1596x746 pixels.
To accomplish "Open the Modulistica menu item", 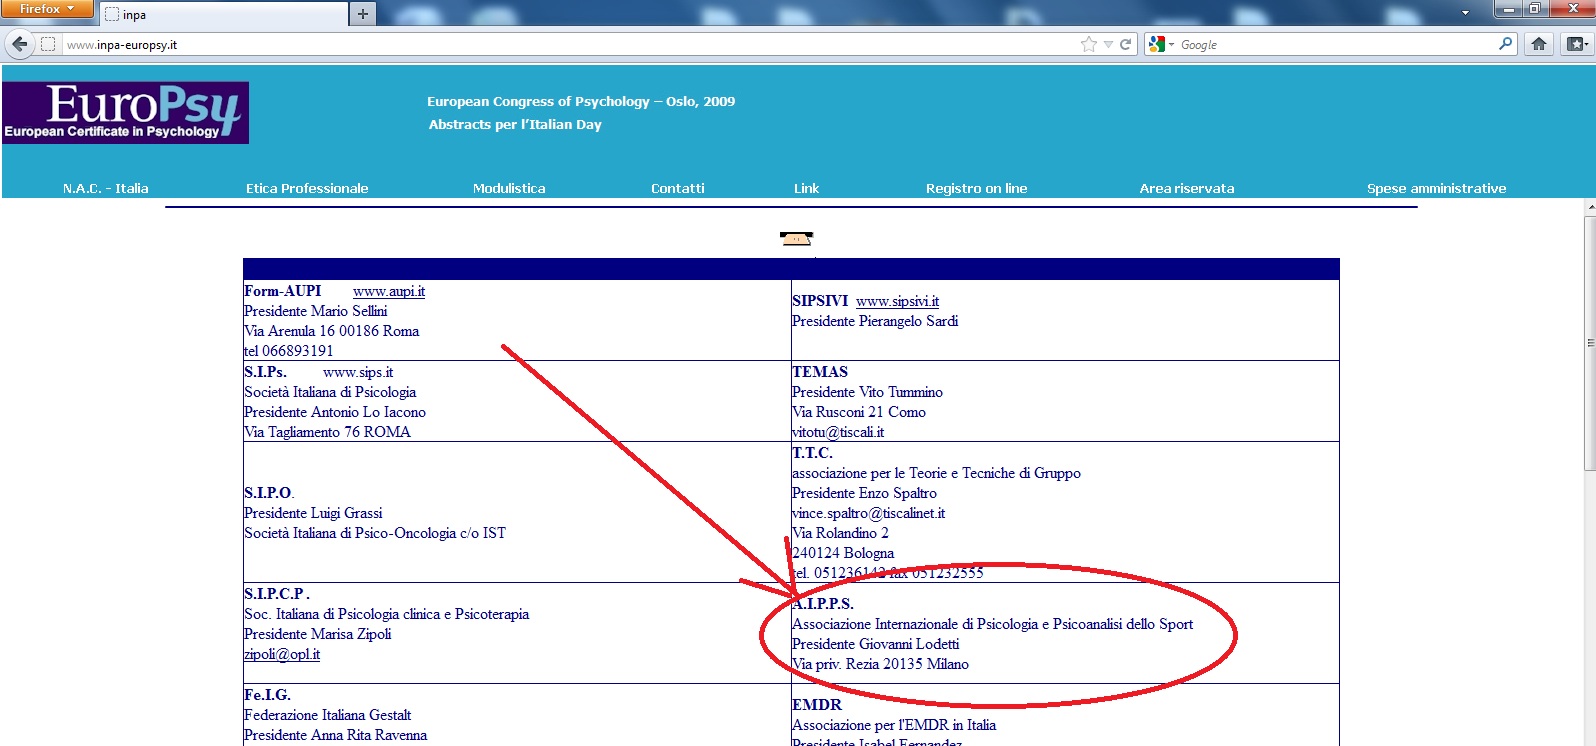I will (509, 188).
